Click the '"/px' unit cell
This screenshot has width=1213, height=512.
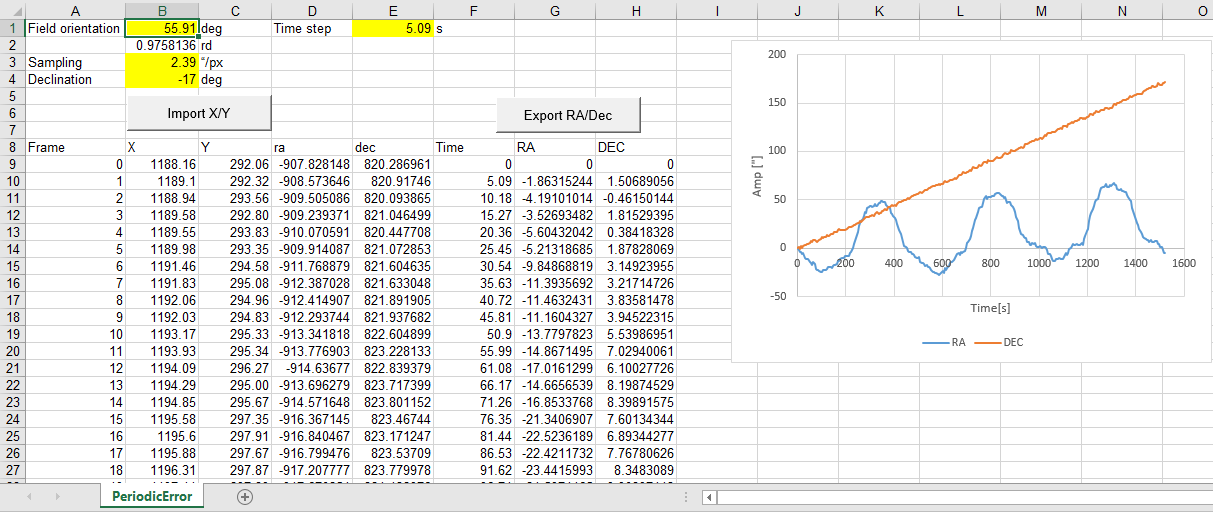(235, 62)
